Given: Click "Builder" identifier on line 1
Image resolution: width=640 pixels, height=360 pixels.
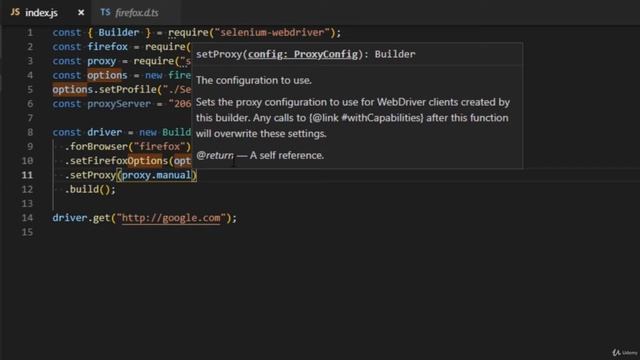Looking at the screenshot, I should click(119, 32).
